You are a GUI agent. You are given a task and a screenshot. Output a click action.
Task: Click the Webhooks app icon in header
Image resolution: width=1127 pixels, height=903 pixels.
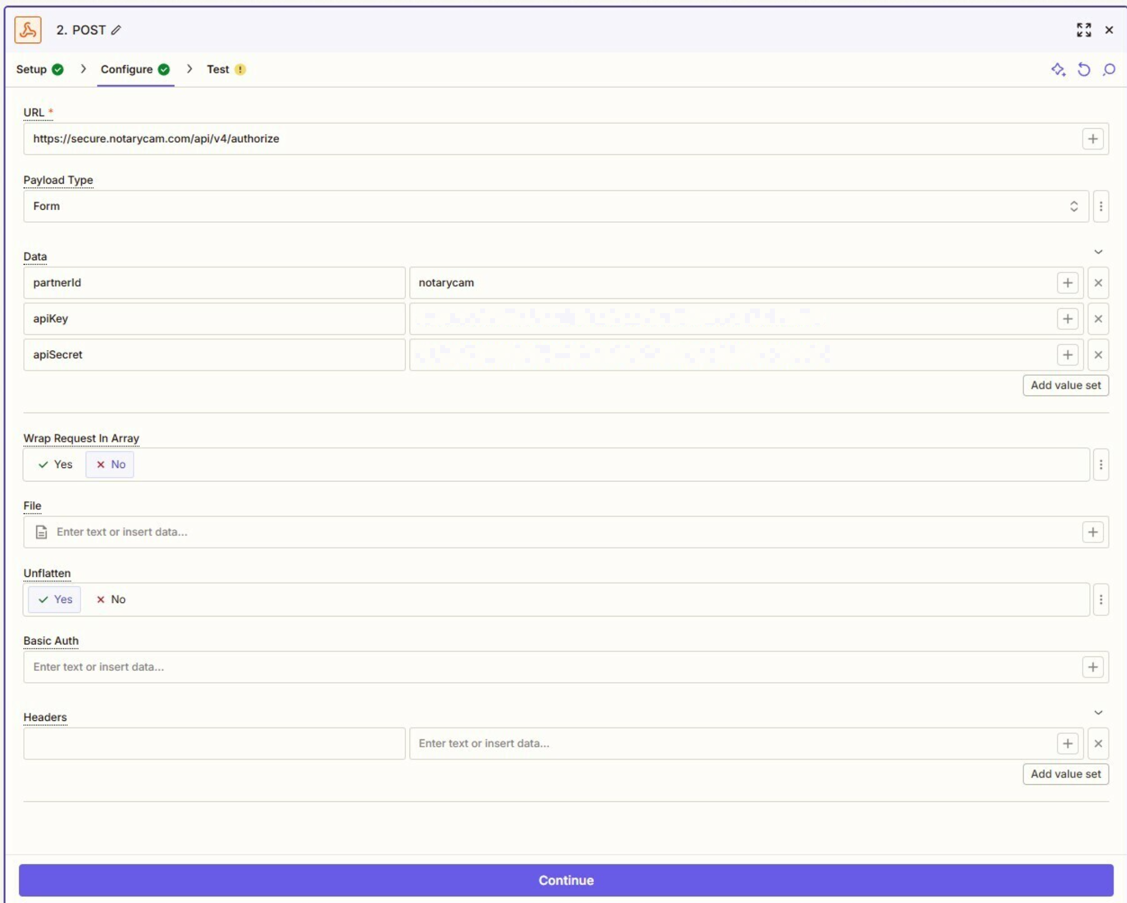click(x=28, y=30)
